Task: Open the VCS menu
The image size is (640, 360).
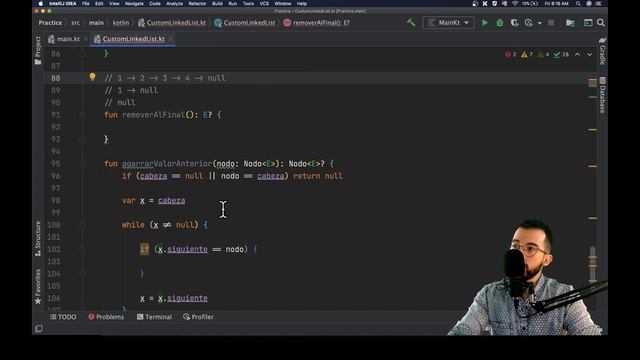Action: tap(264, 3)
